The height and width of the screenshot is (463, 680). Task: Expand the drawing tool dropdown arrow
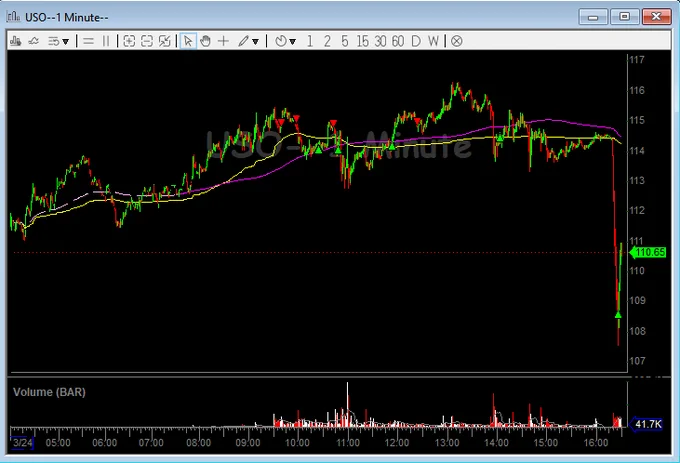(255, 42)
